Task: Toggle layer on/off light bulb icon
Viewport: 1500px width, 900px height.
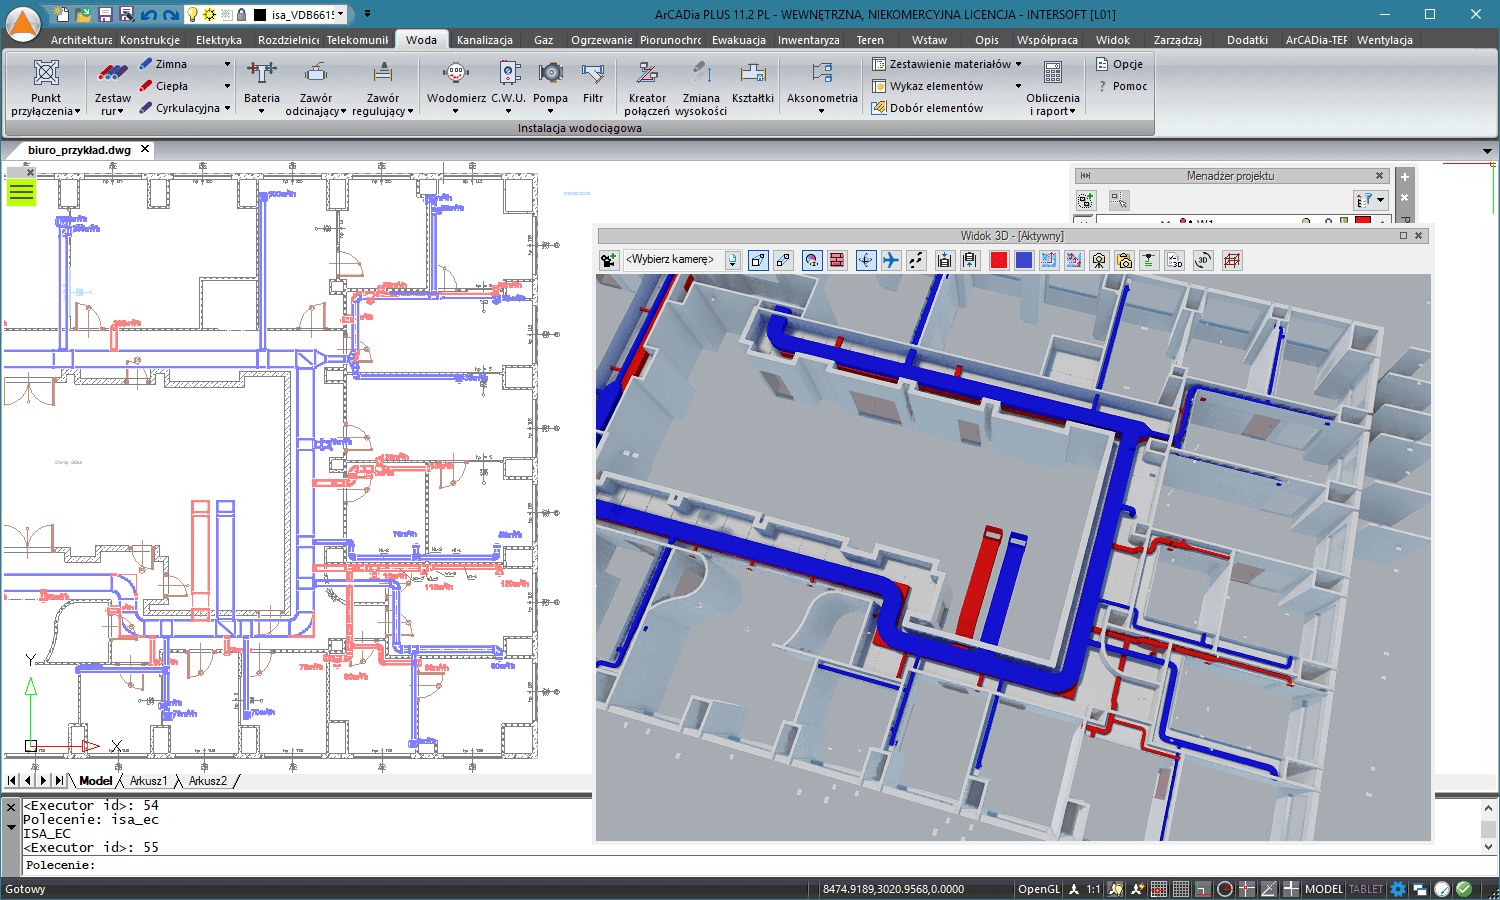Action: pyautogui.click(x=192, y=14)
